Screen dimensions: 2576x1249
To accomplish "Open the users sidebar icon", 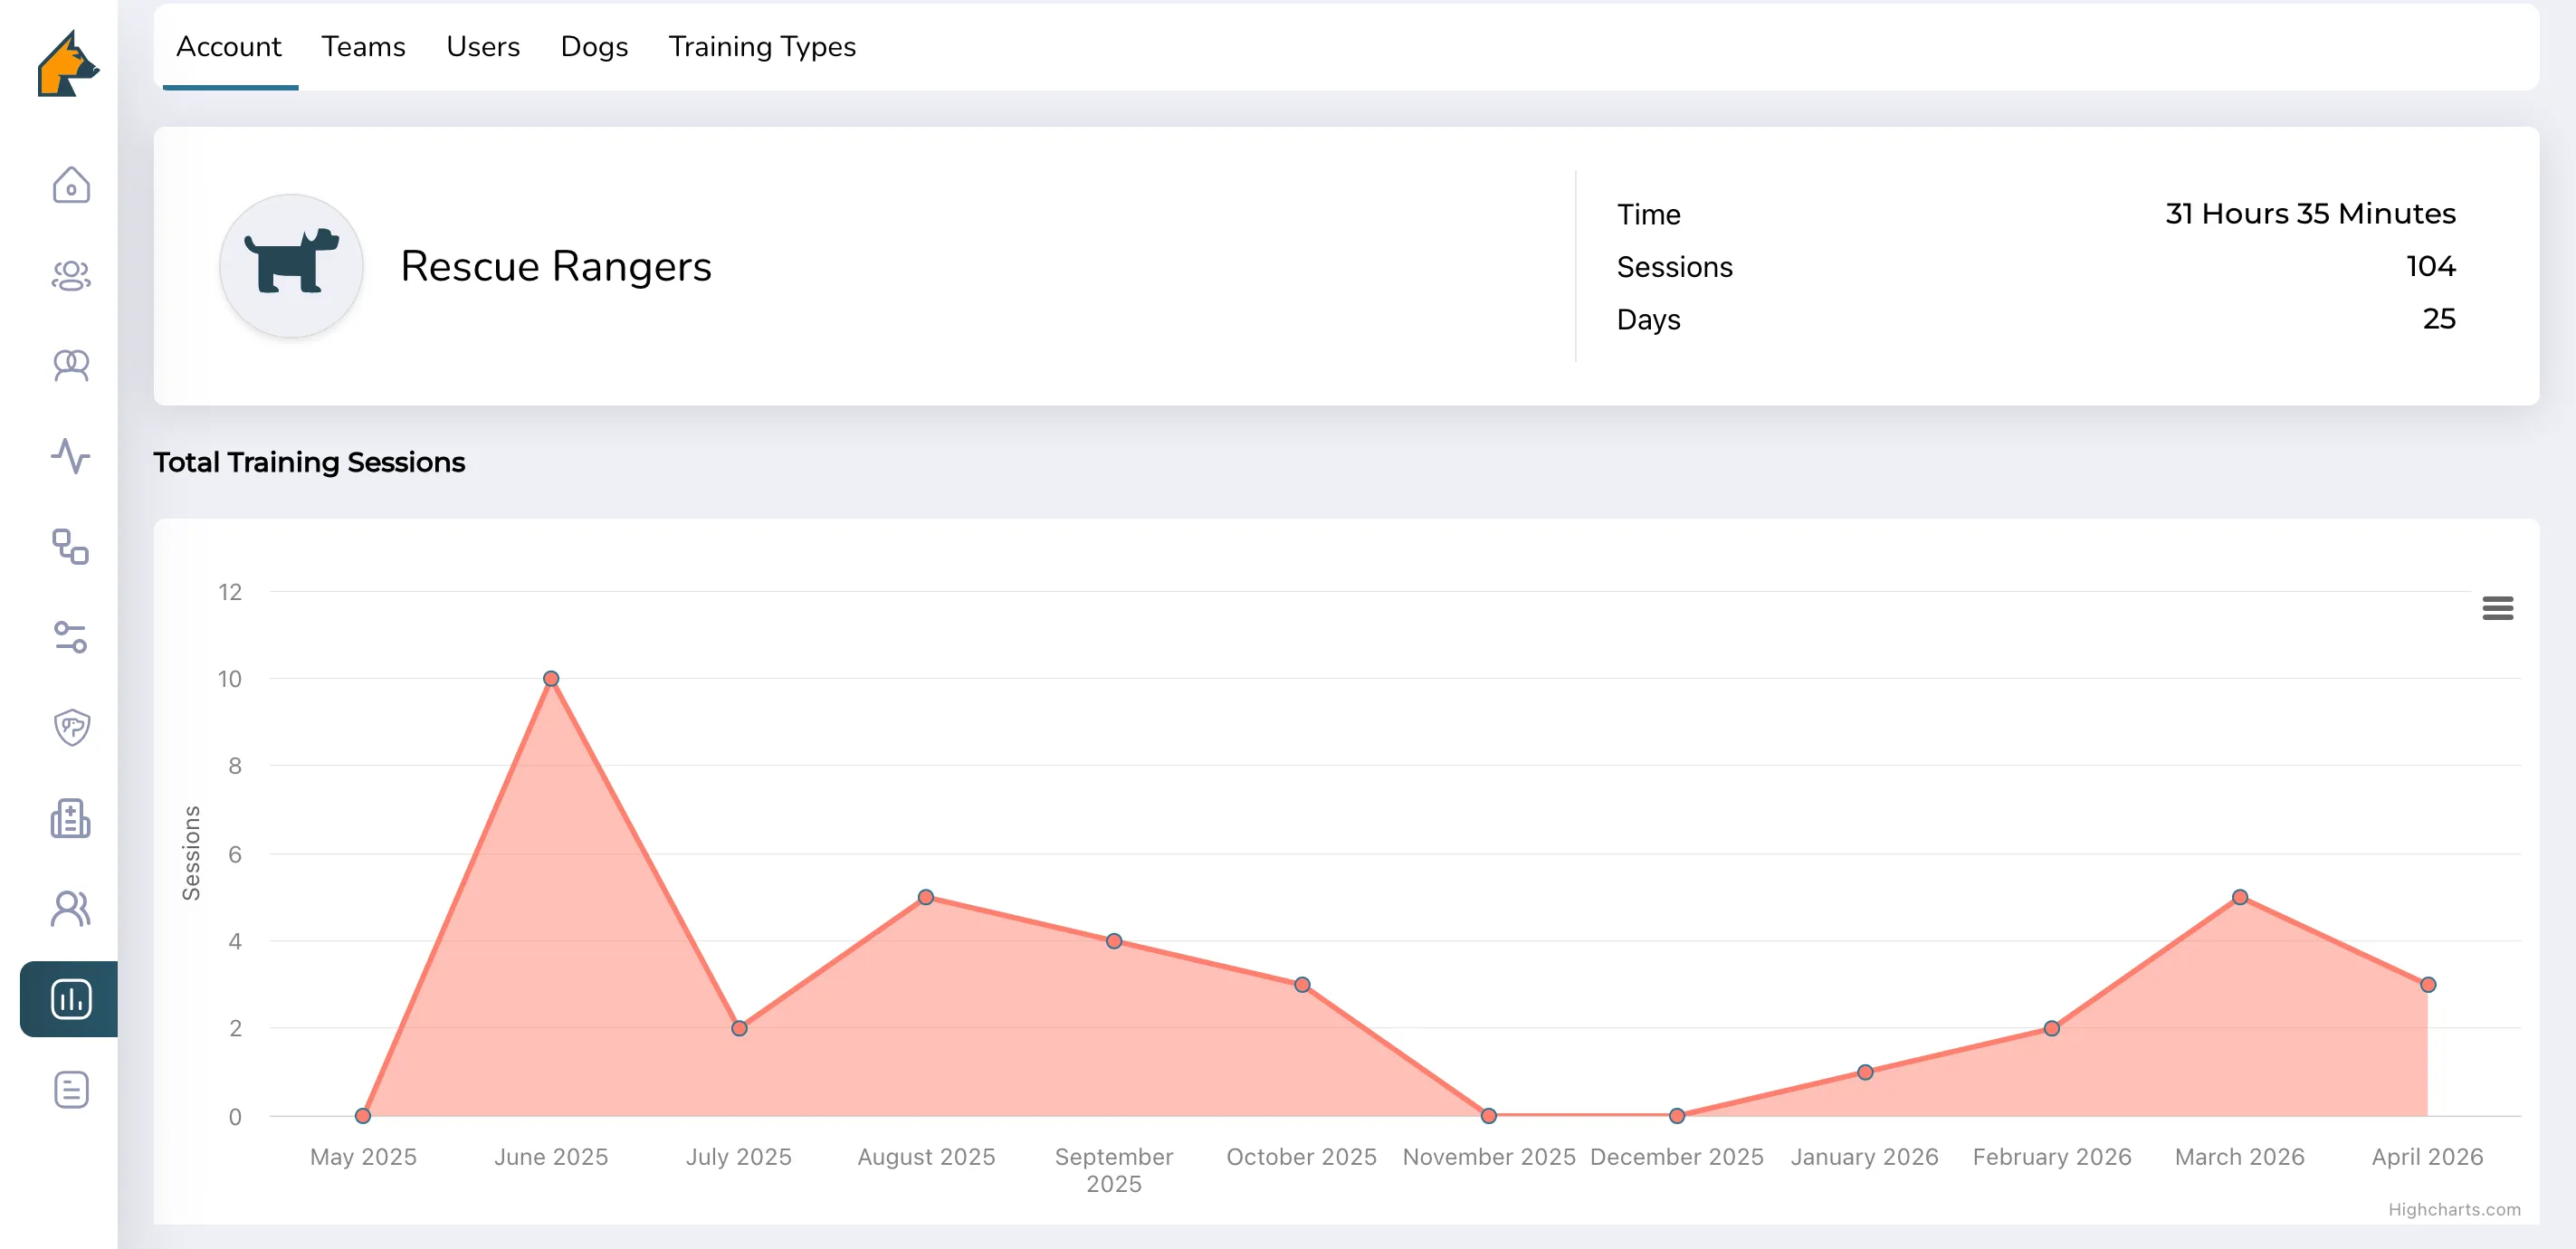I will coord(71,908).
